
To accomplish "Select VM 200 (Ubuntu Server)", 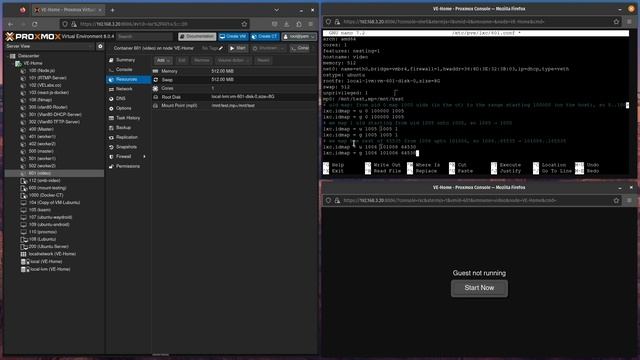I will click(x=49, y=247).
